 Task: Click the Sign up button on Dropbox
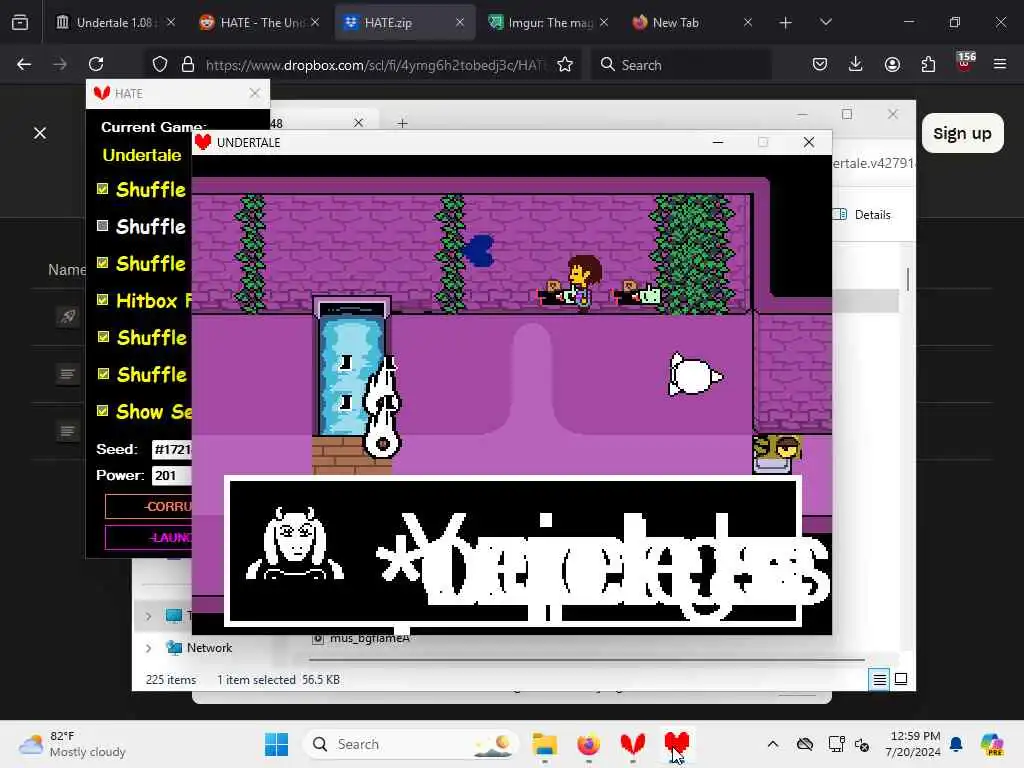click(962, 133)
